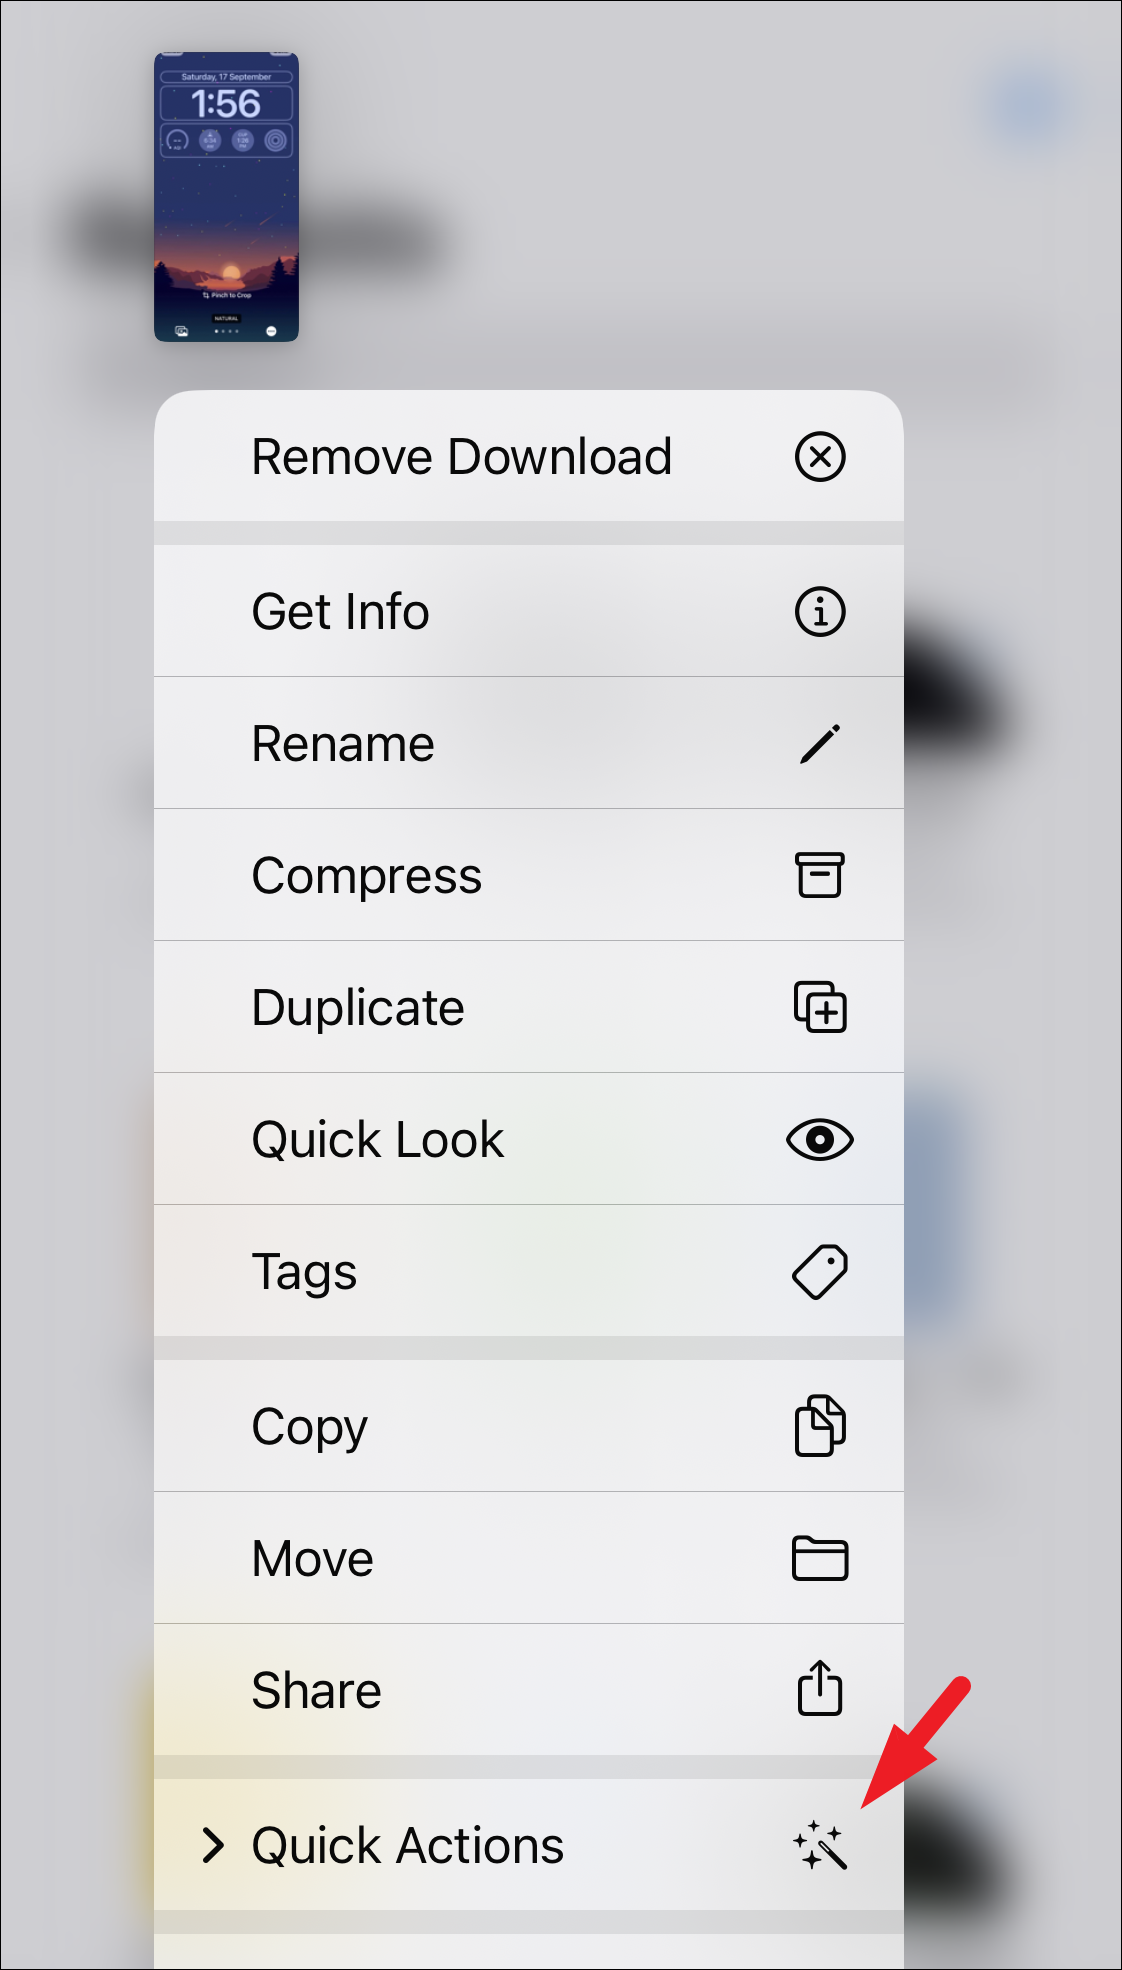
Task: Tap the Quick Actions magic wand icon
Action: [820, 1845]
